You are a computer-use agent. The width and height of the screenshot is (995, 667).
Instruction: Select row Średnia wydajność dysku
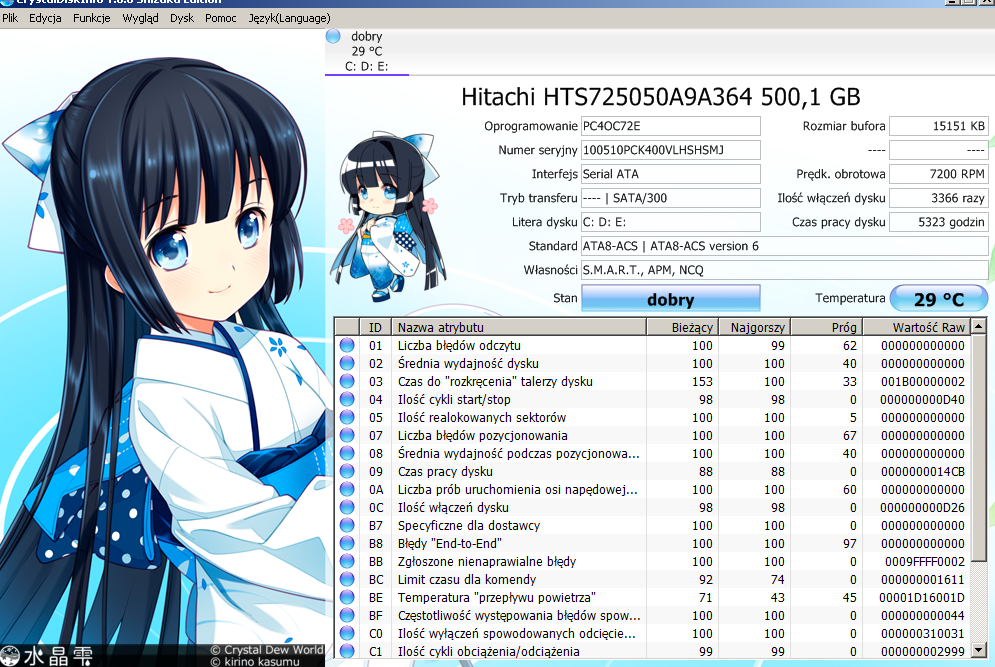tap(652, 364)
